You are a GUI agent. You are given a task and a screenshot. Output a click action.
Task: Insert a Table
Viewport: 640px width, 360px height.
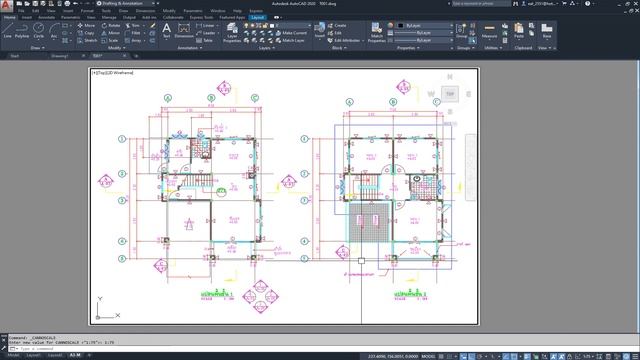[x=204, y=40]
